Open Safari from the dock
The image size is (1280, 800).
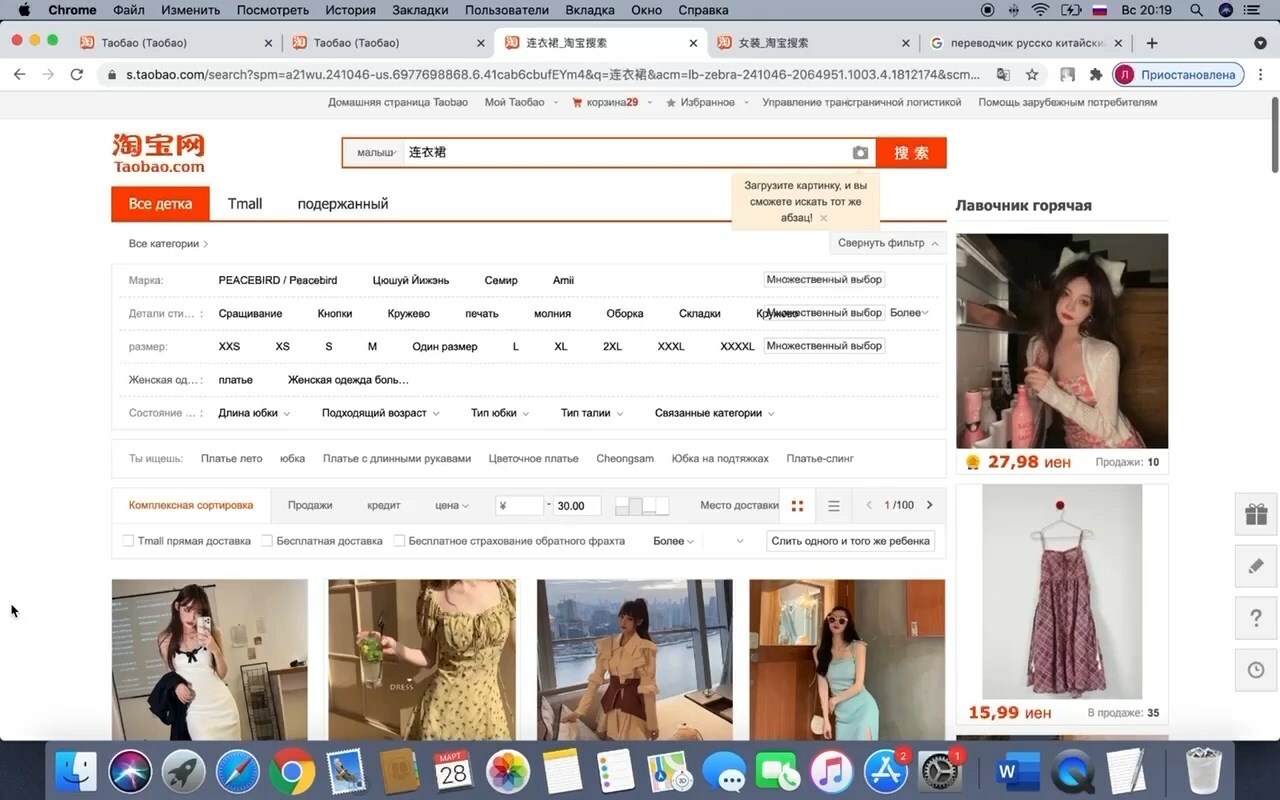click(x=238, y=772)
